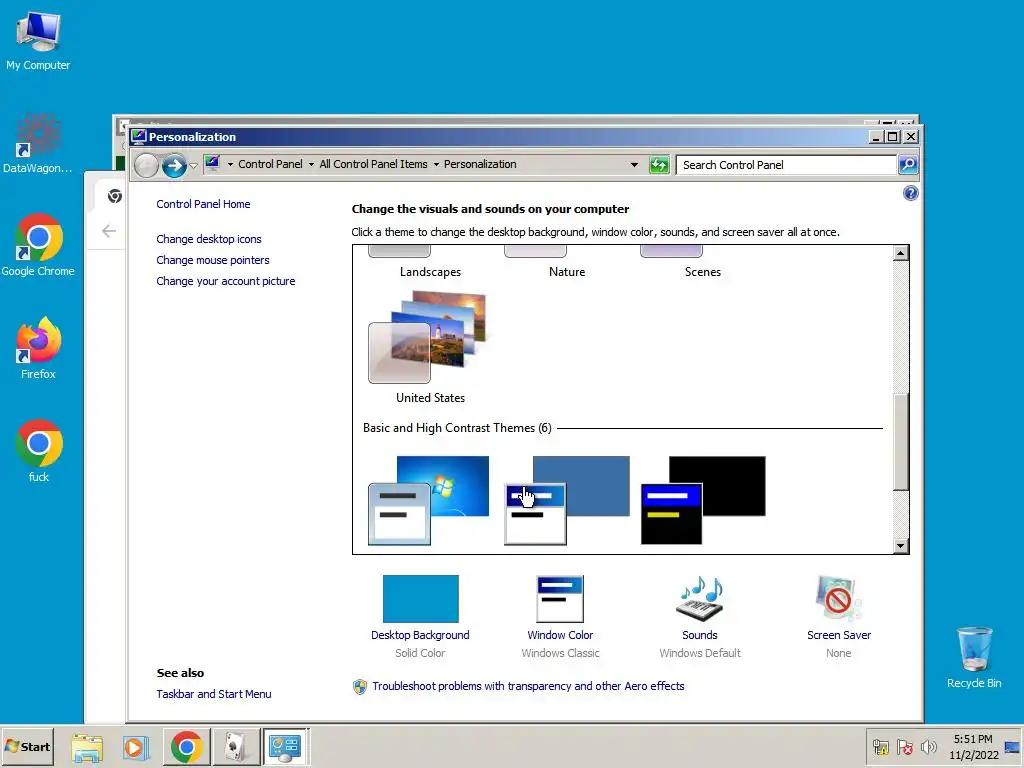Refresh the Personalization window
The width and height of the screenshot is (1024, 768).
[x=660, y=165]
